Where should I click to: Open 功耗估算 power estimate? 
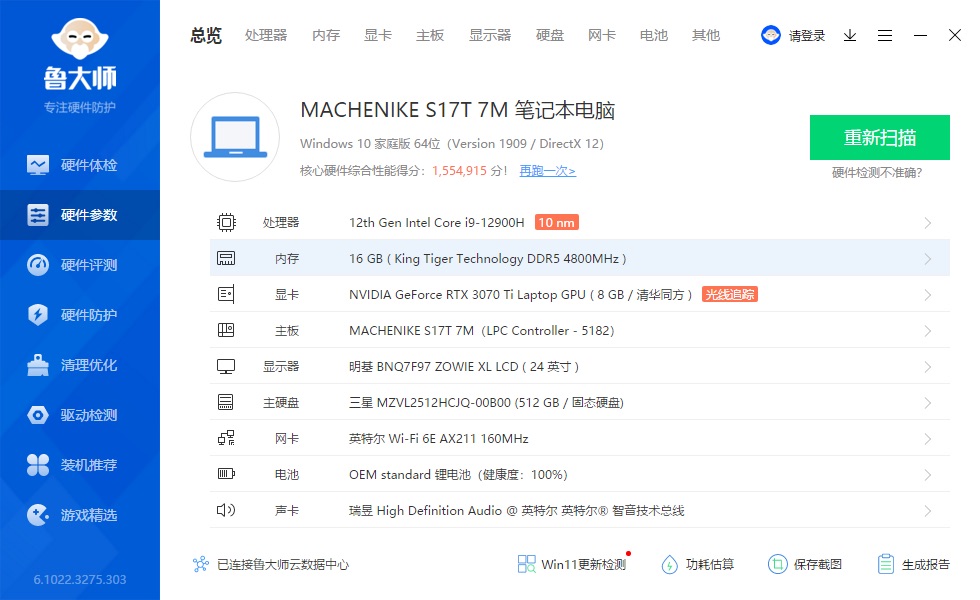(x=698, y=564)
